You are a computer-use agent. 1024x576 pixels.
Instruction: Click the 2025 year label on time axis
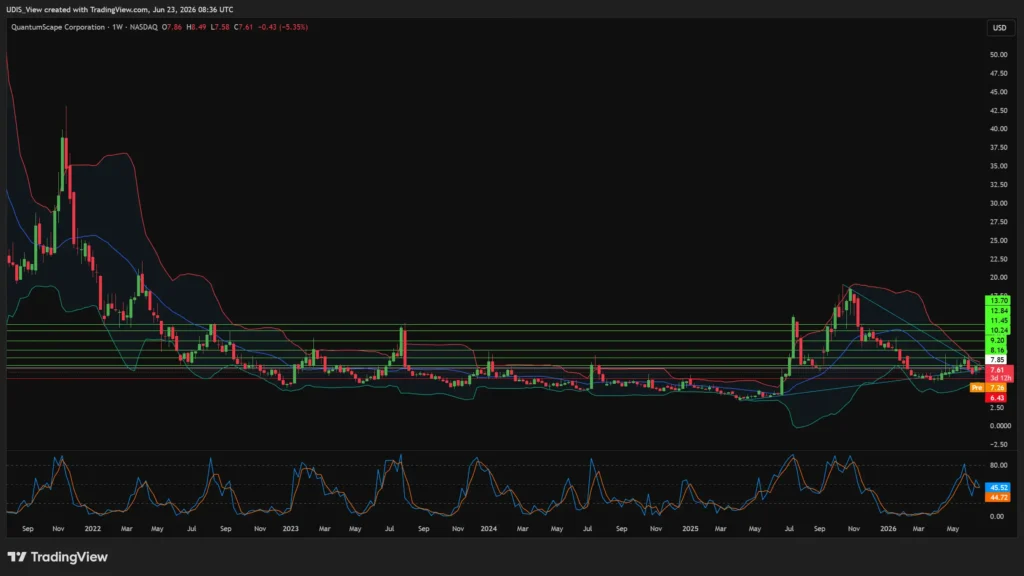[690, 528]
